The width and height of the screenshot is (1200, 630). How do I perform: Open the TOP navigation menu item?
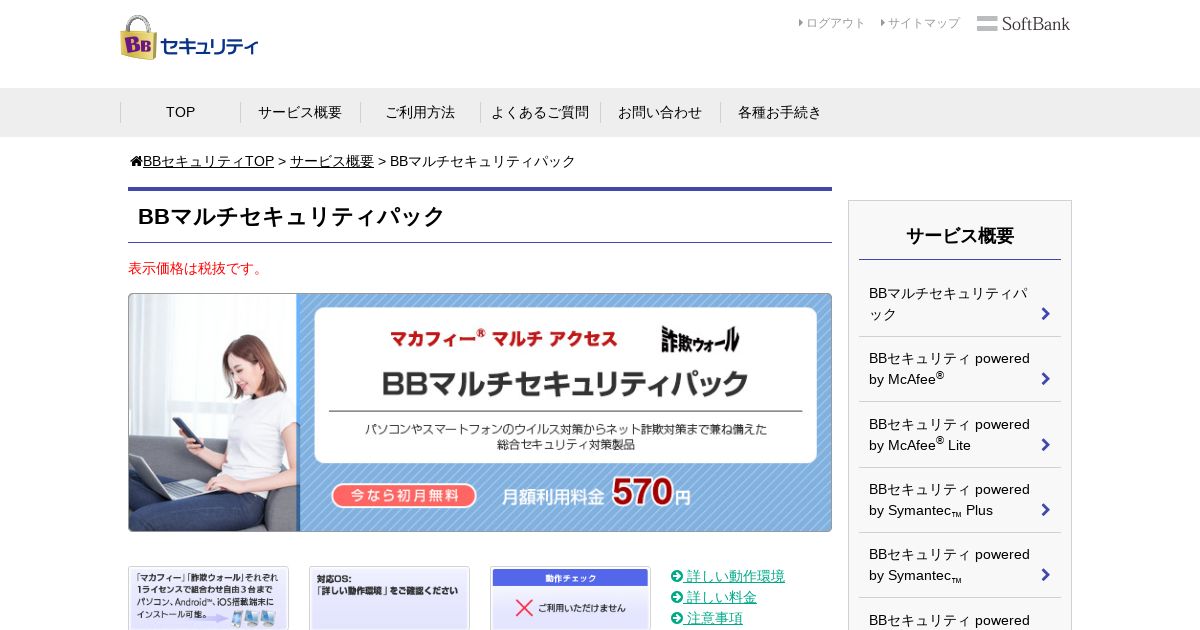[x=180, y=112]
